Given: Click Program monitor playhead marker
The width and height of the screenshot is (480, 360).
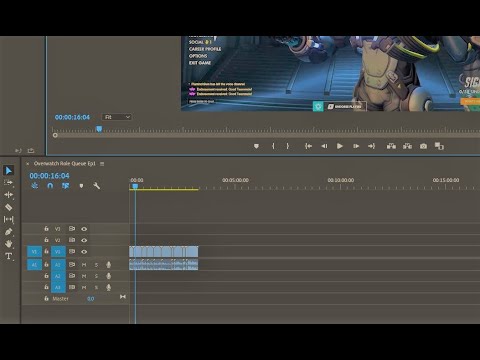Looking at the screenshot, I should [x=99, y=129].
